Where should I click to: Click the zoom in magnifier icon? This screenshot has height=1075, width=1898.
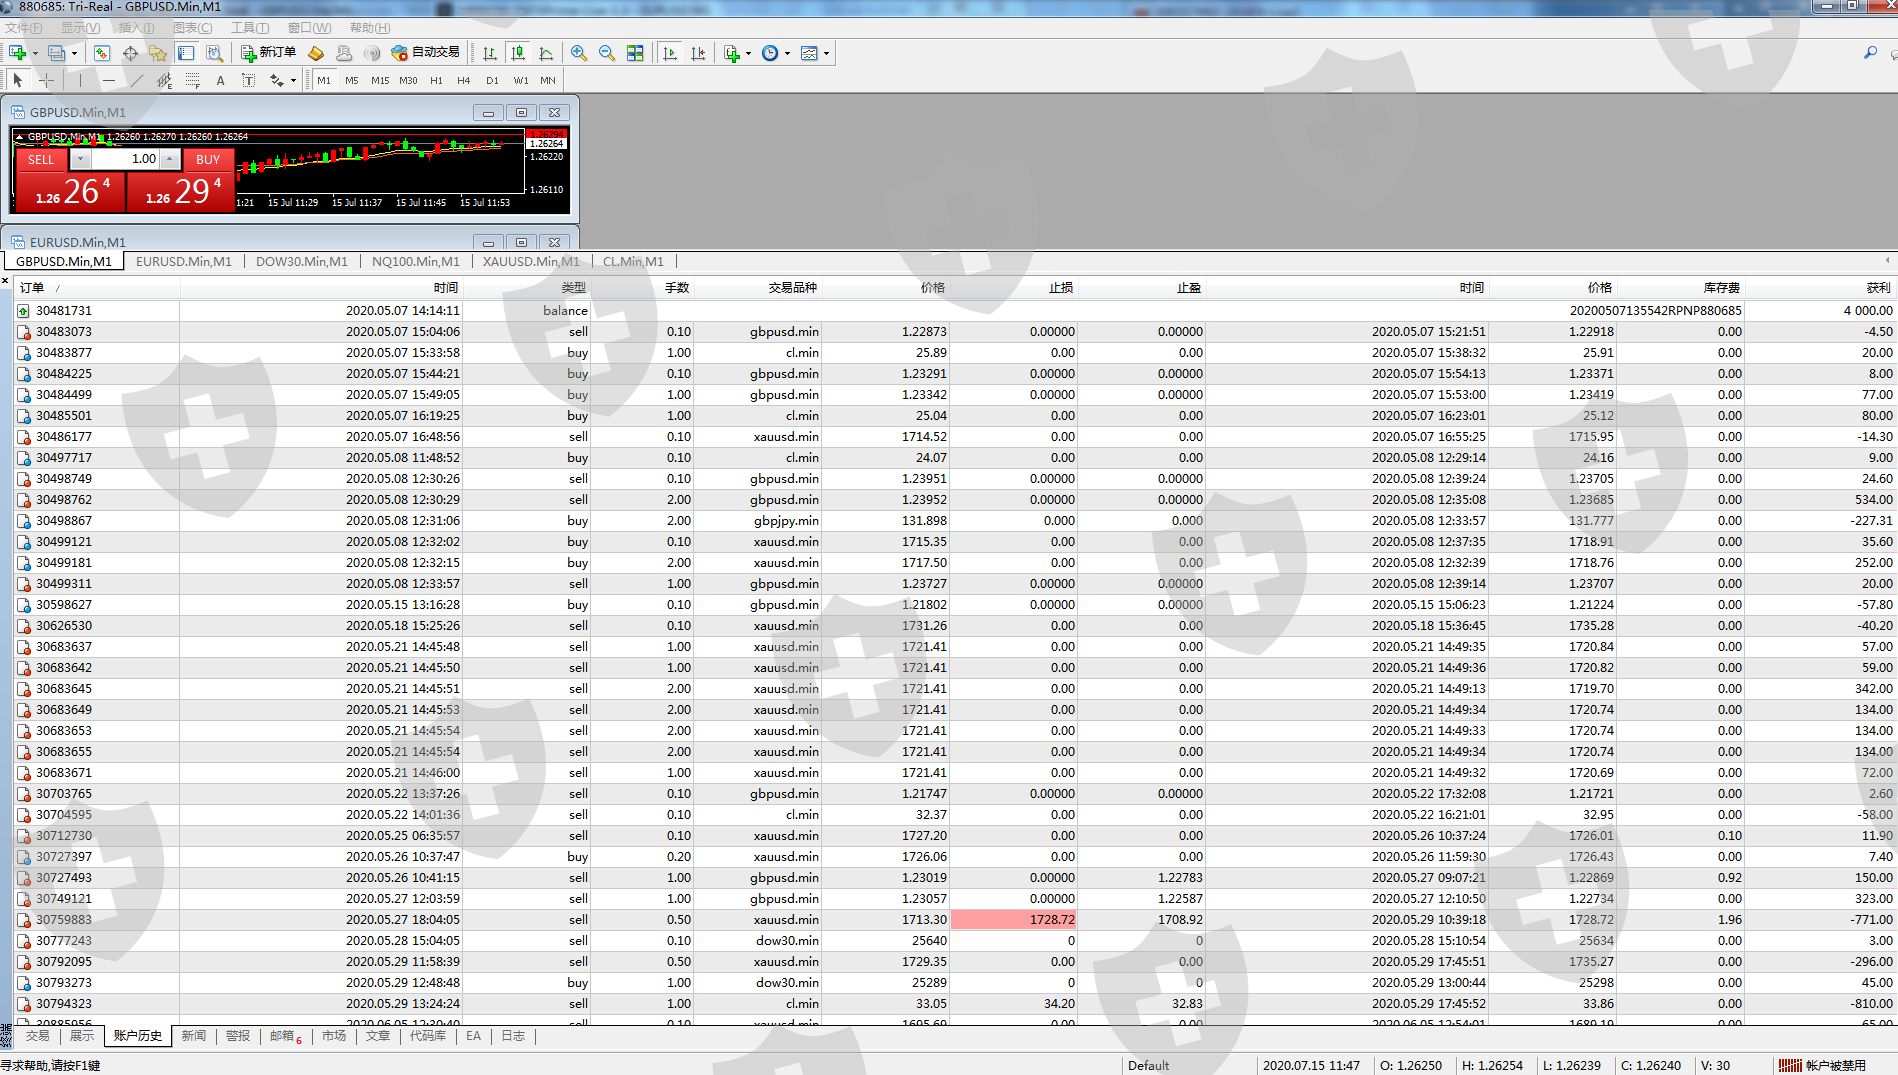pos(579,53)
